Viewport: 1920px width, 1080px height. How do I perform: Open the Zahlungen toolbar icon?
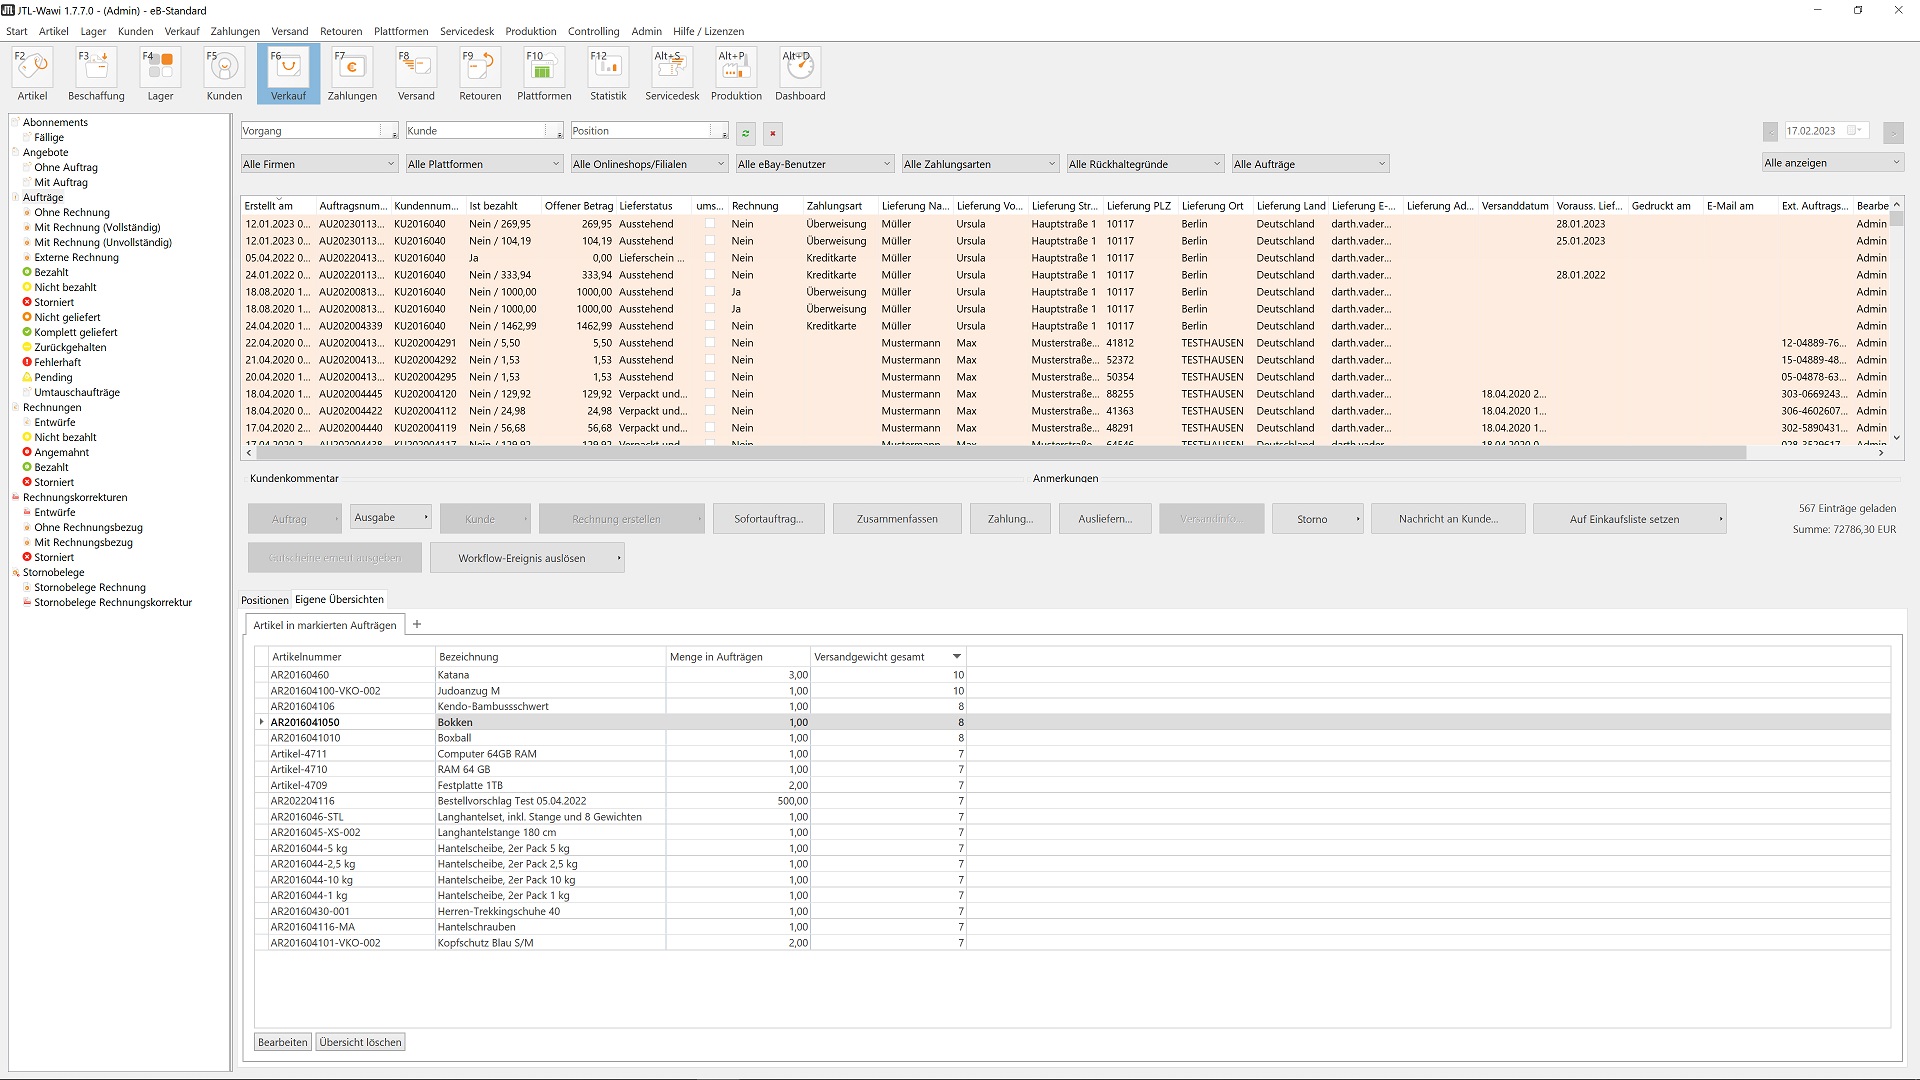352,74
